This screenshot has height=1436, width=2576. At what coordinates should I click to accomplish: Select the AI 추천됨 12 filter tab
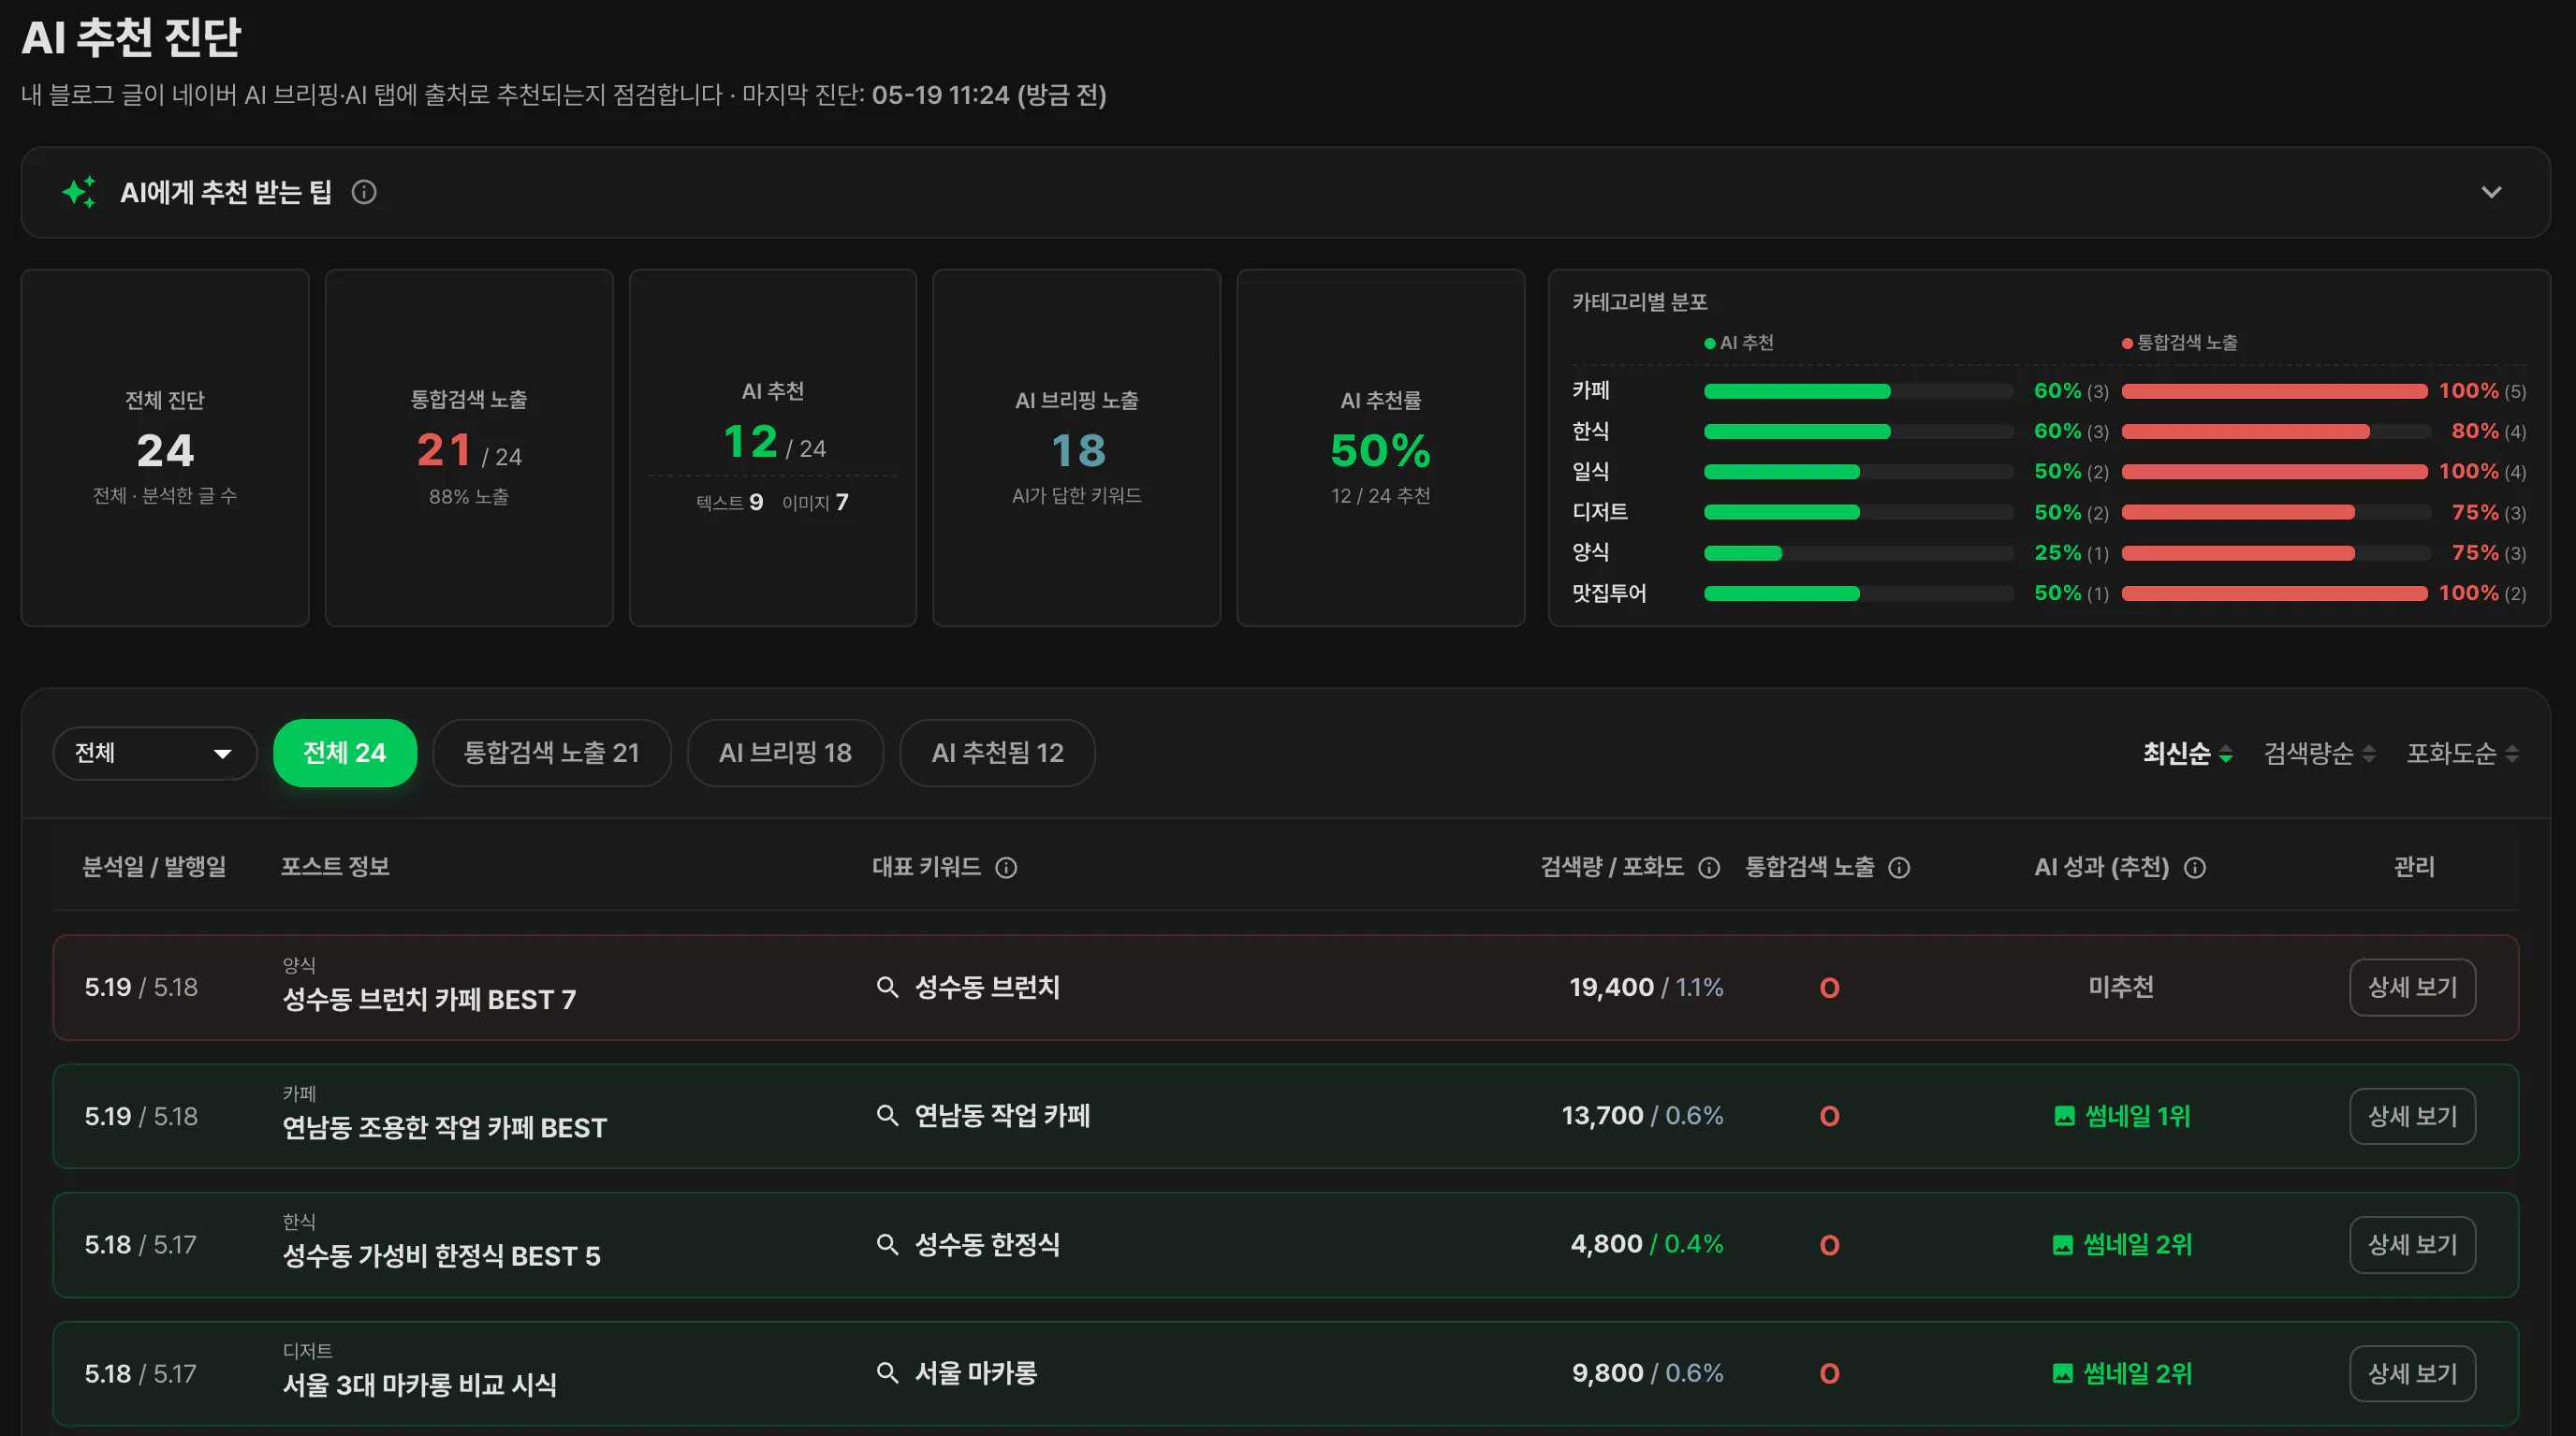pos(997,753)
